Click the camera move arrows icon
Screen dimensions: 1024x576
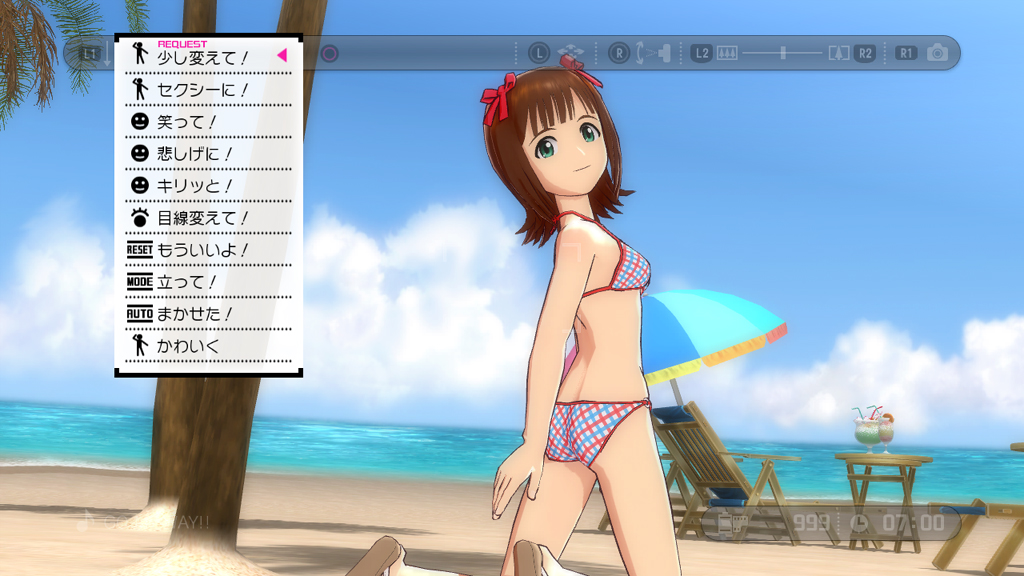click(570, 53)
